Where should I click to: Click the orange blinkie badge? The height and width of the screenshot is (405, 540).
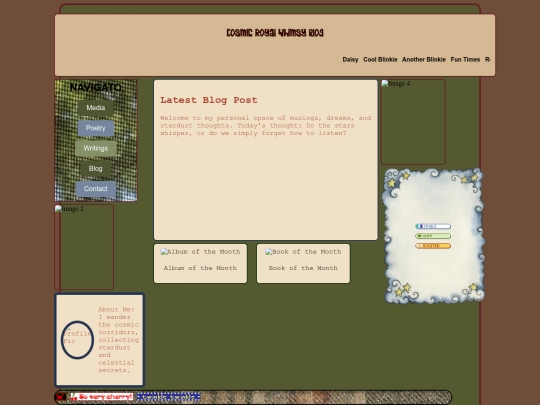click(x=433, y=246)
